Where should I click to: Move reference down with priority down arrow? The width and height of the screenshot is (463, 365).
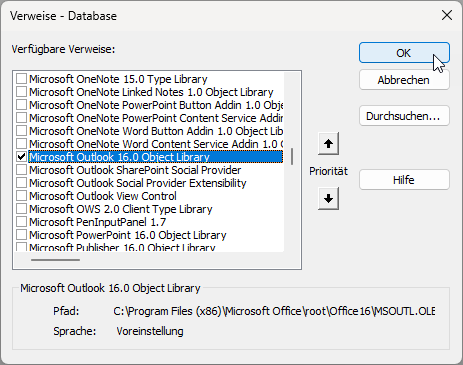click(x=328, y=199)
